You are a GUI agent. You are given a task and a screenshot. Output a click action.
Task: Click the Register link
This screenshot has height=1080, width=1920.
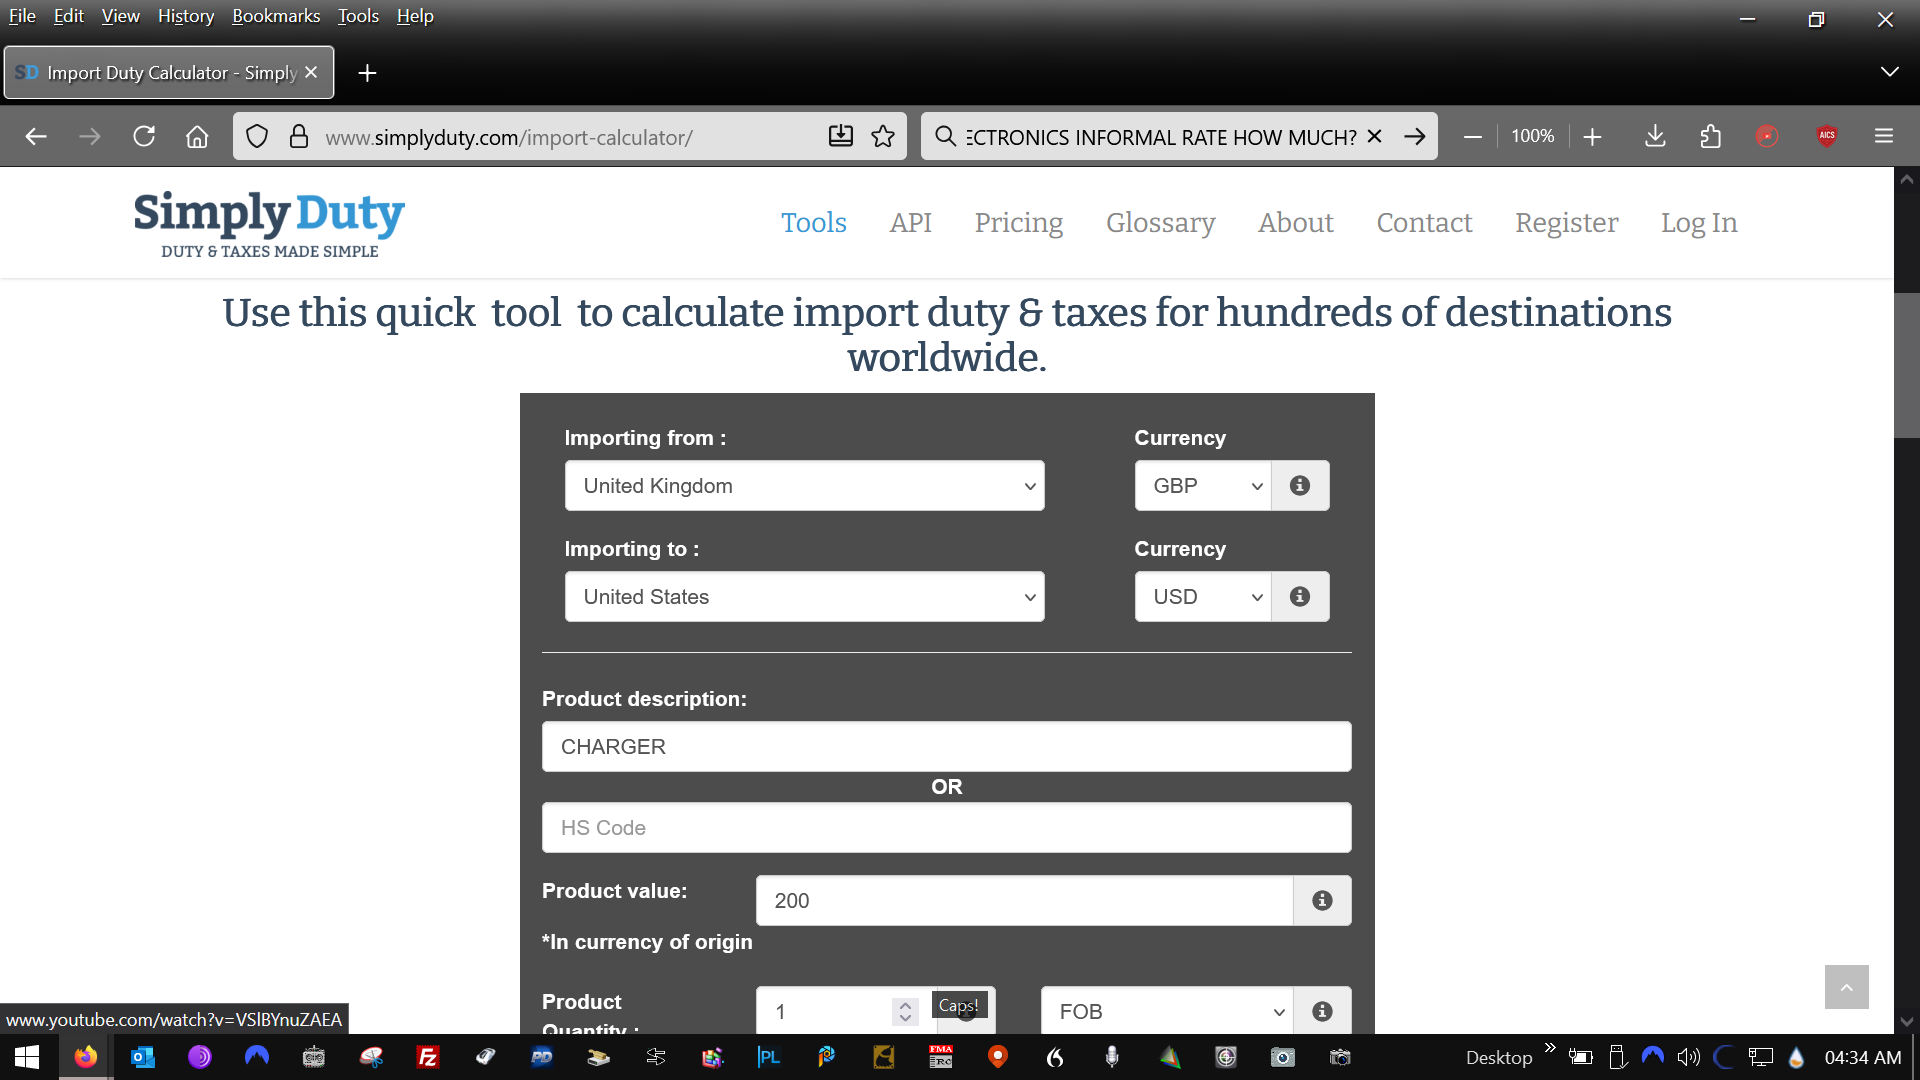1565,223
